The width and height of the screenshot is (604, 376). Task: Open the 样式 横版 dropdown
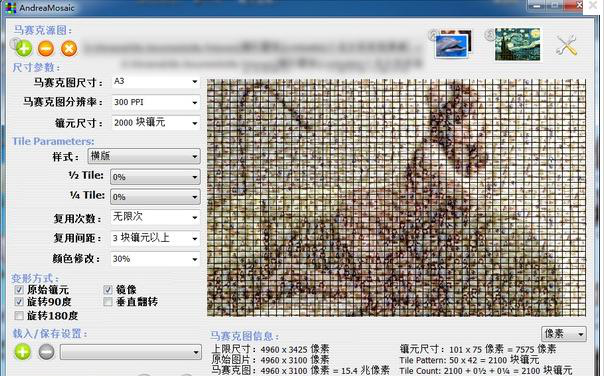(x=144, y=156)
